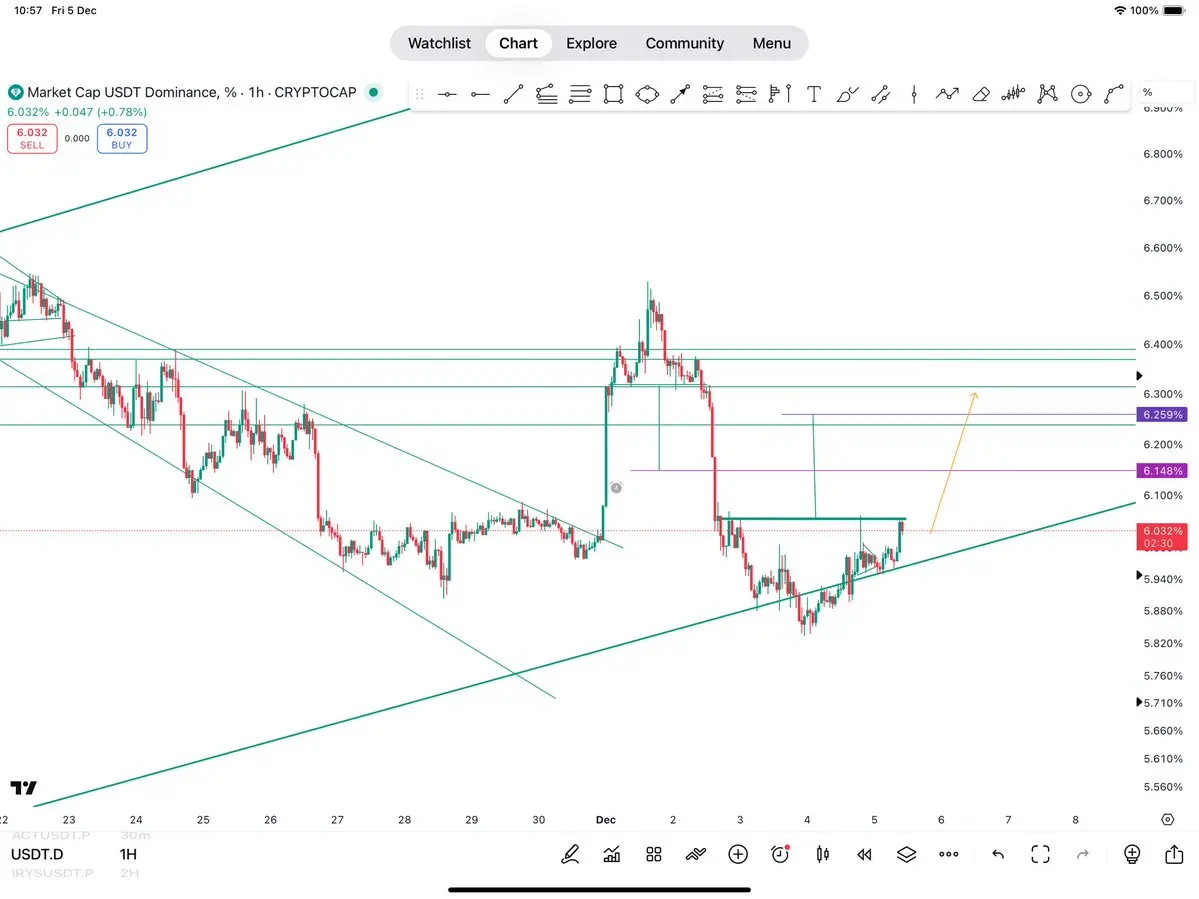Viewport: 1199px width, 899px height.
Task: Select the Text annotation tool
Action: (814, 94)
